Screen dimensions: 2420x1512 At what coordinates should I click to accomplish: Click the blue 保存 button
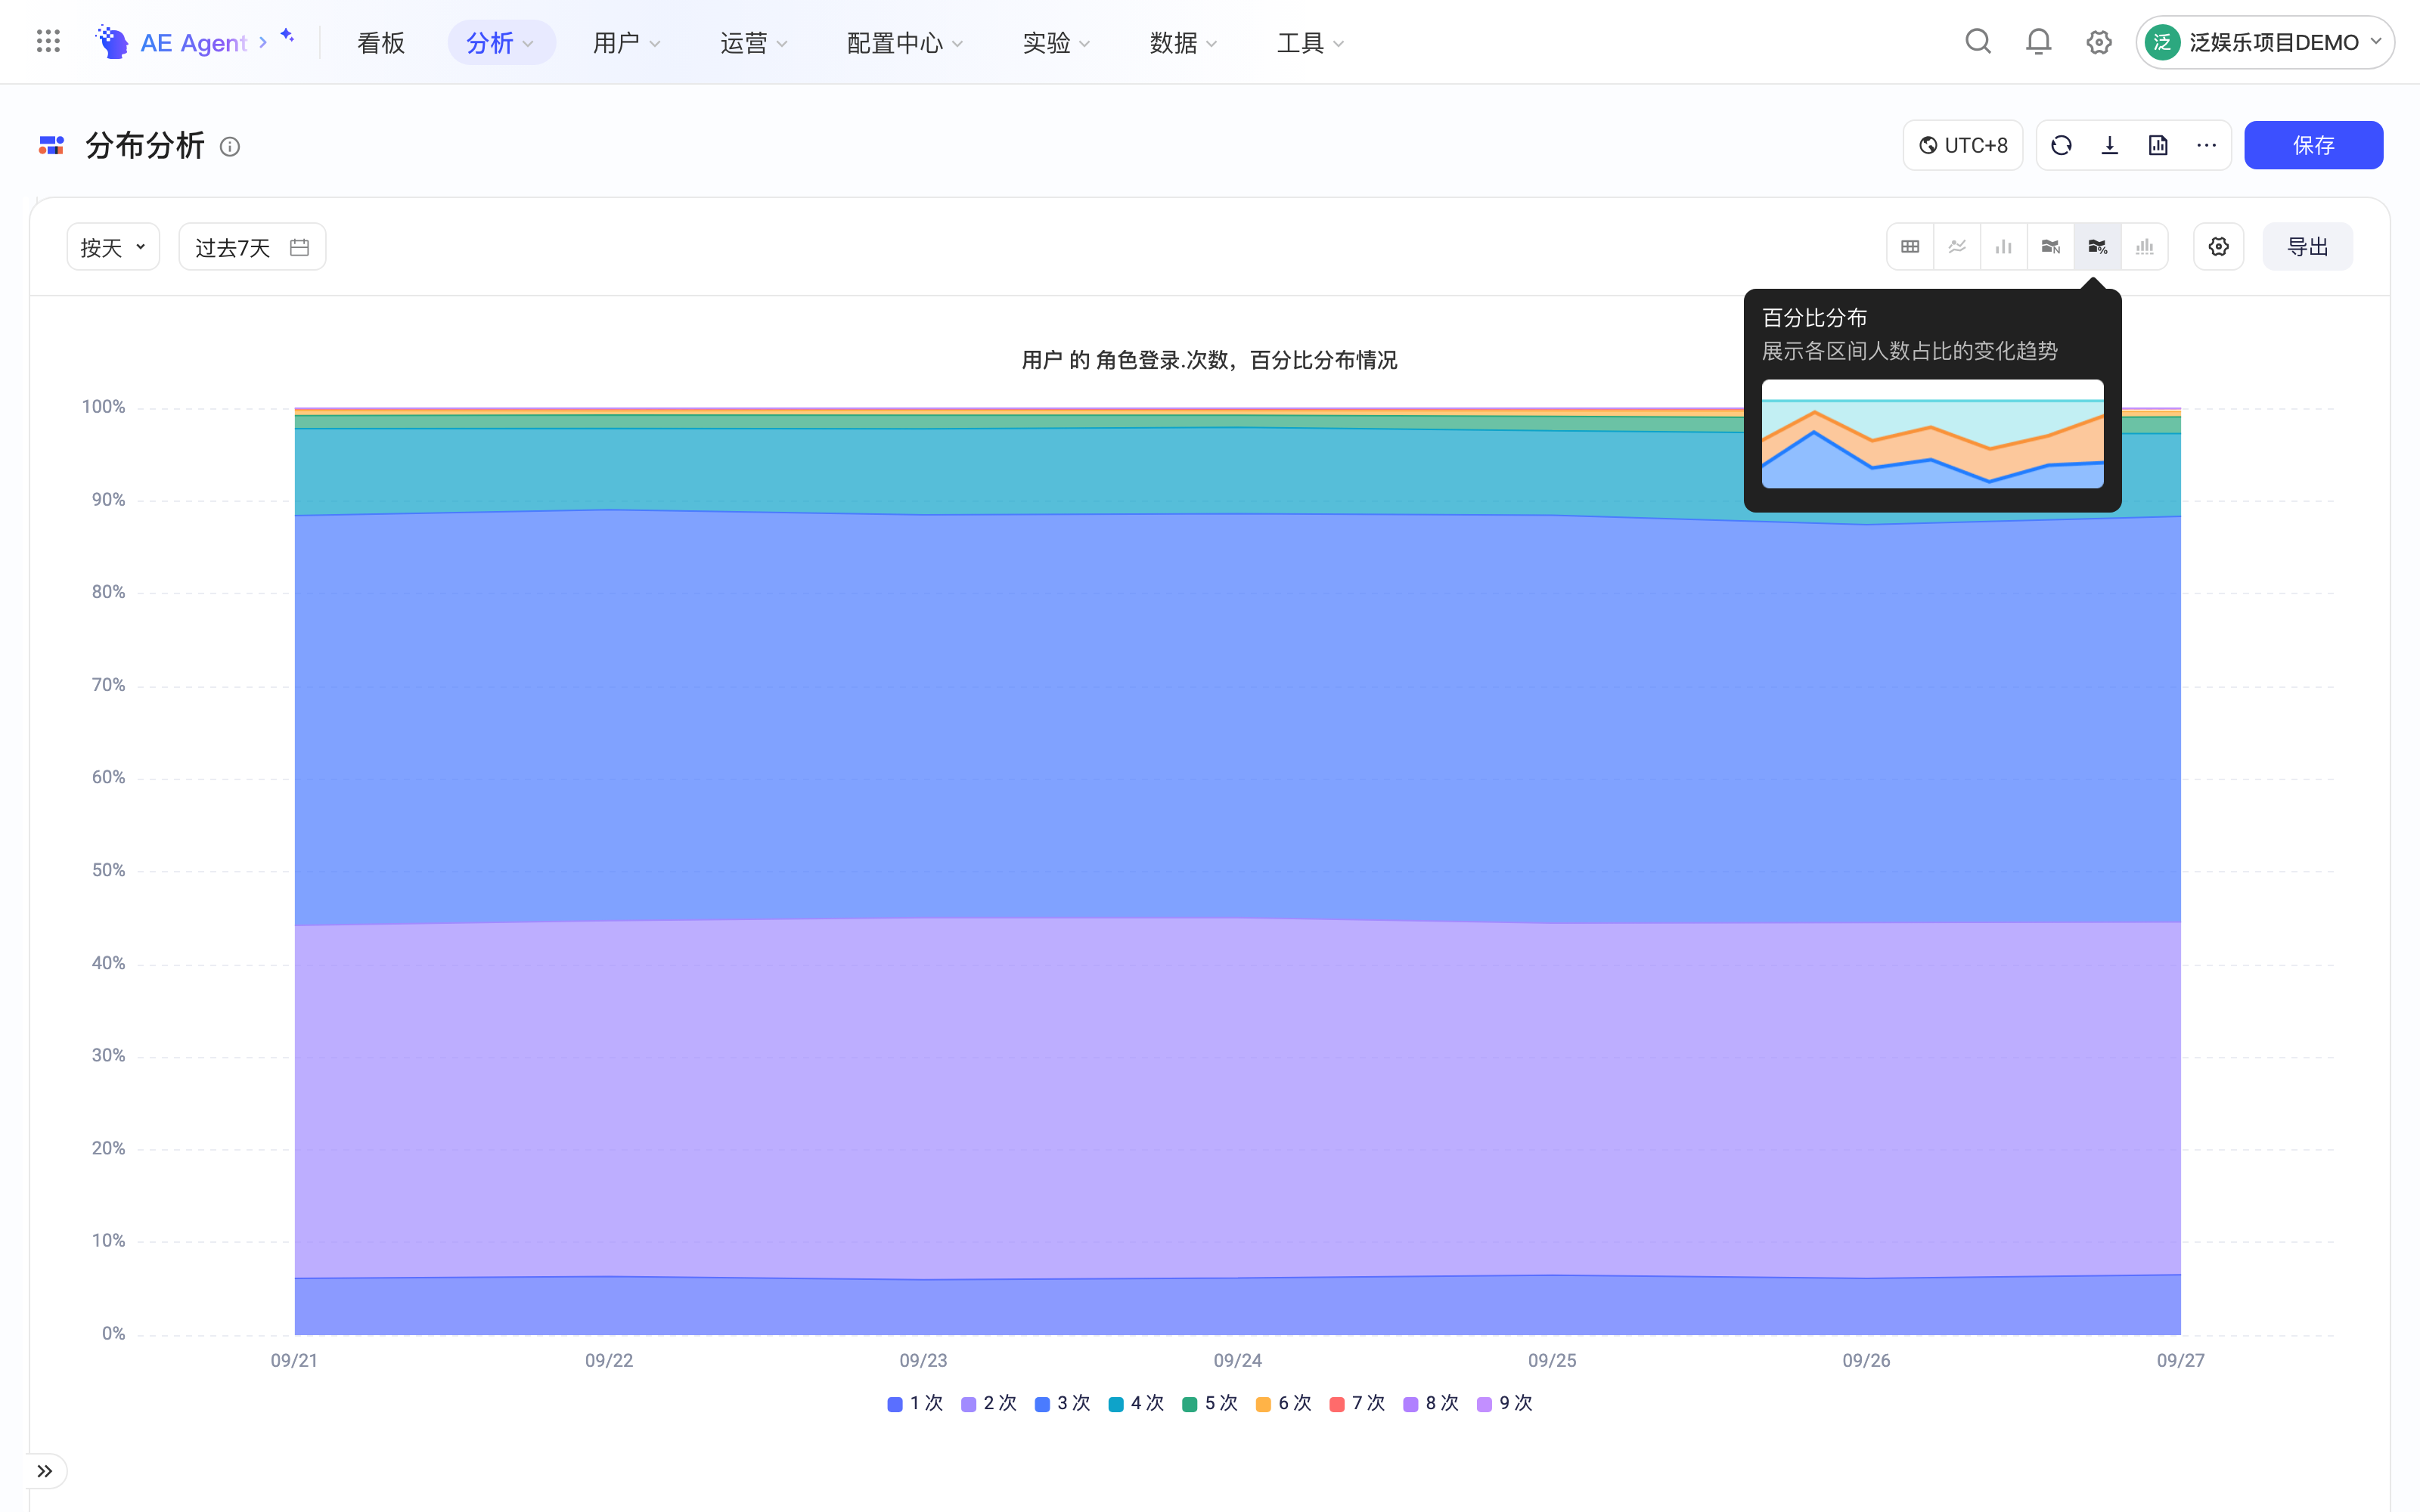pyautogui.click(x=2313, y=146)
